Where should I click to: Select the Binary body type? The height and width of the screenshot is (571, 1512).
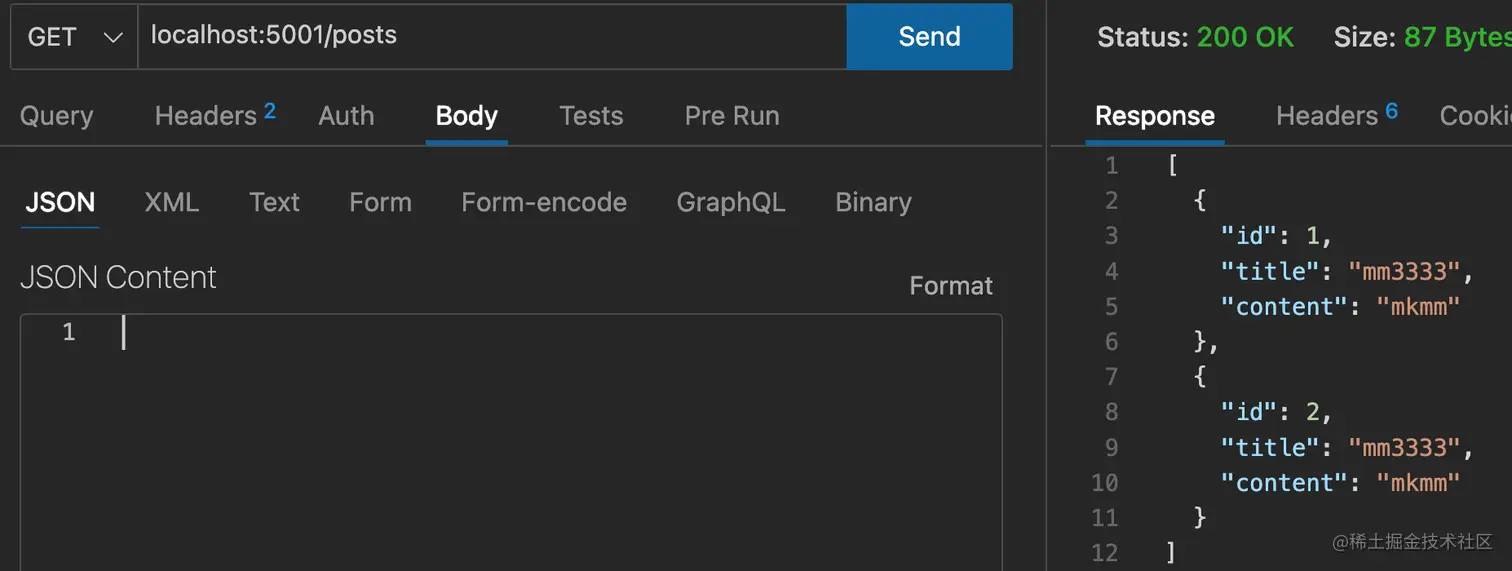click(x=873, y=202)
